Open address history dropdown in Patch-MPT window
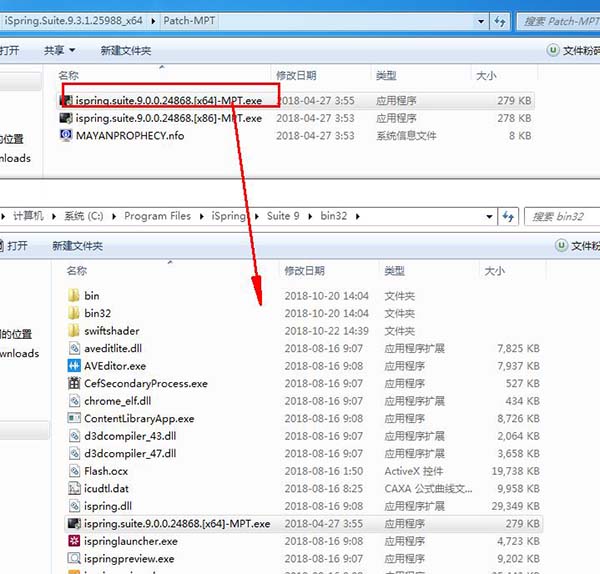Viewport: 600px width, 574px height. pos(481,21)
